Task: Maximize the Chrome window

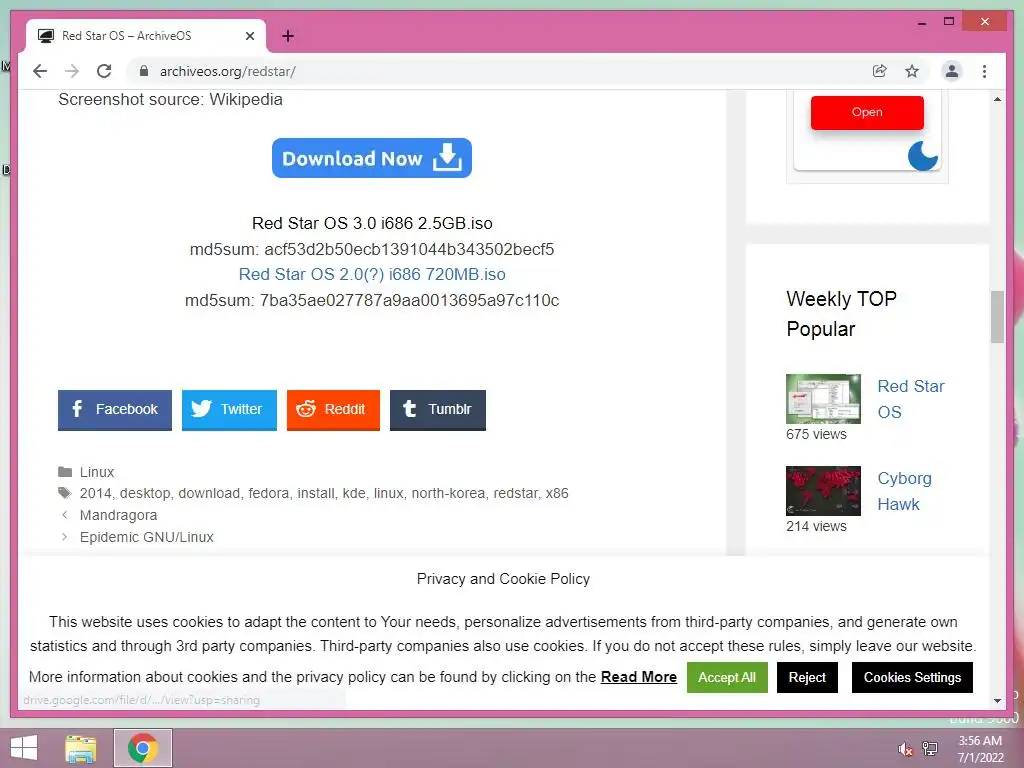Action: pos(949,22)
